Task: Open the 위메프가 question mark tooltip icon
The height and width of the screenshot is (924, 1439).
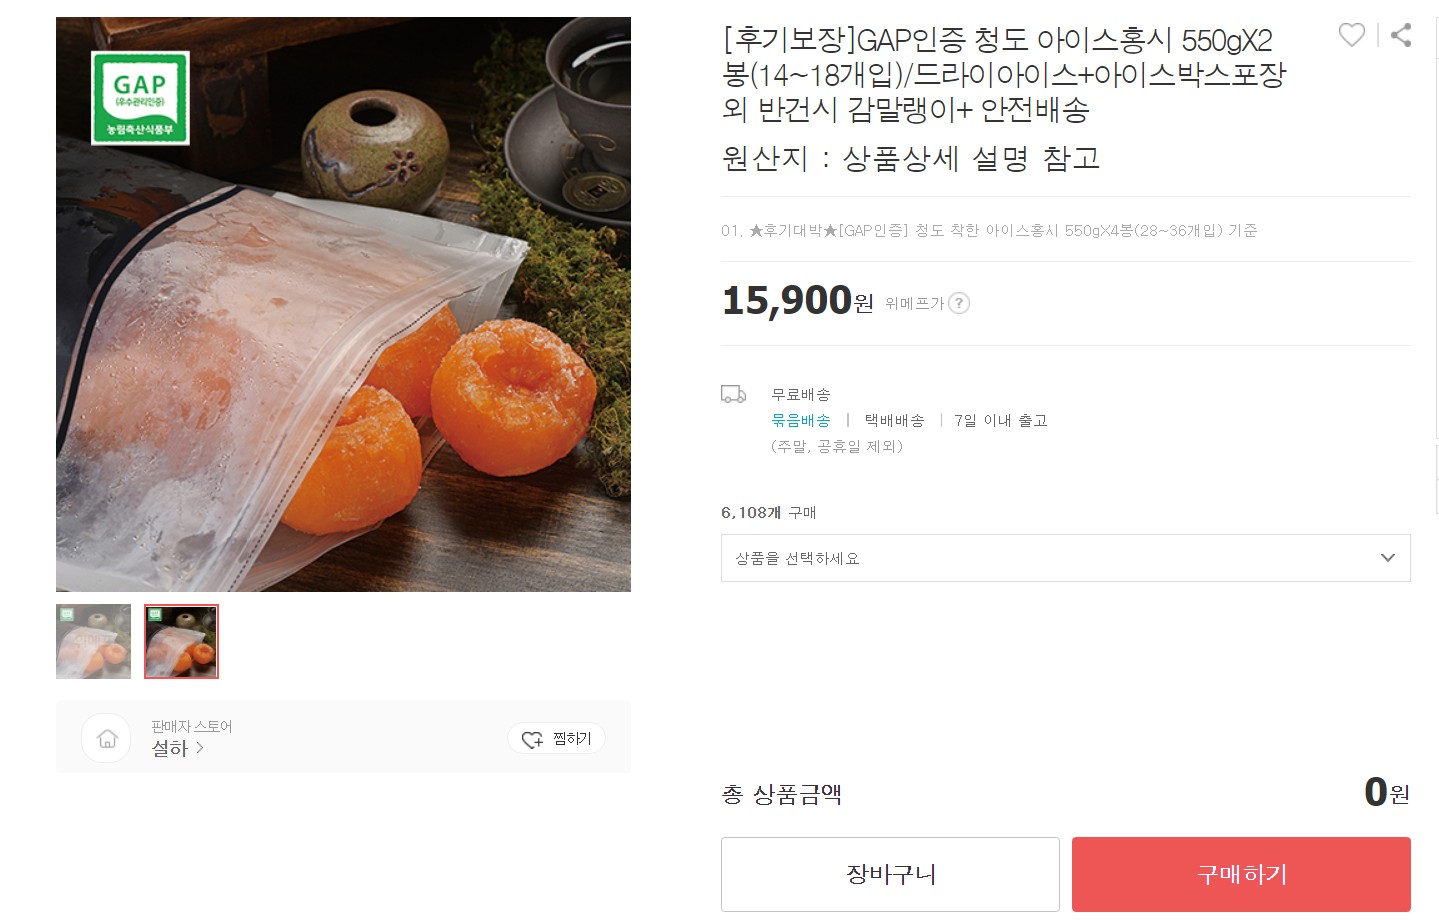Action: [x=960, y=303]
